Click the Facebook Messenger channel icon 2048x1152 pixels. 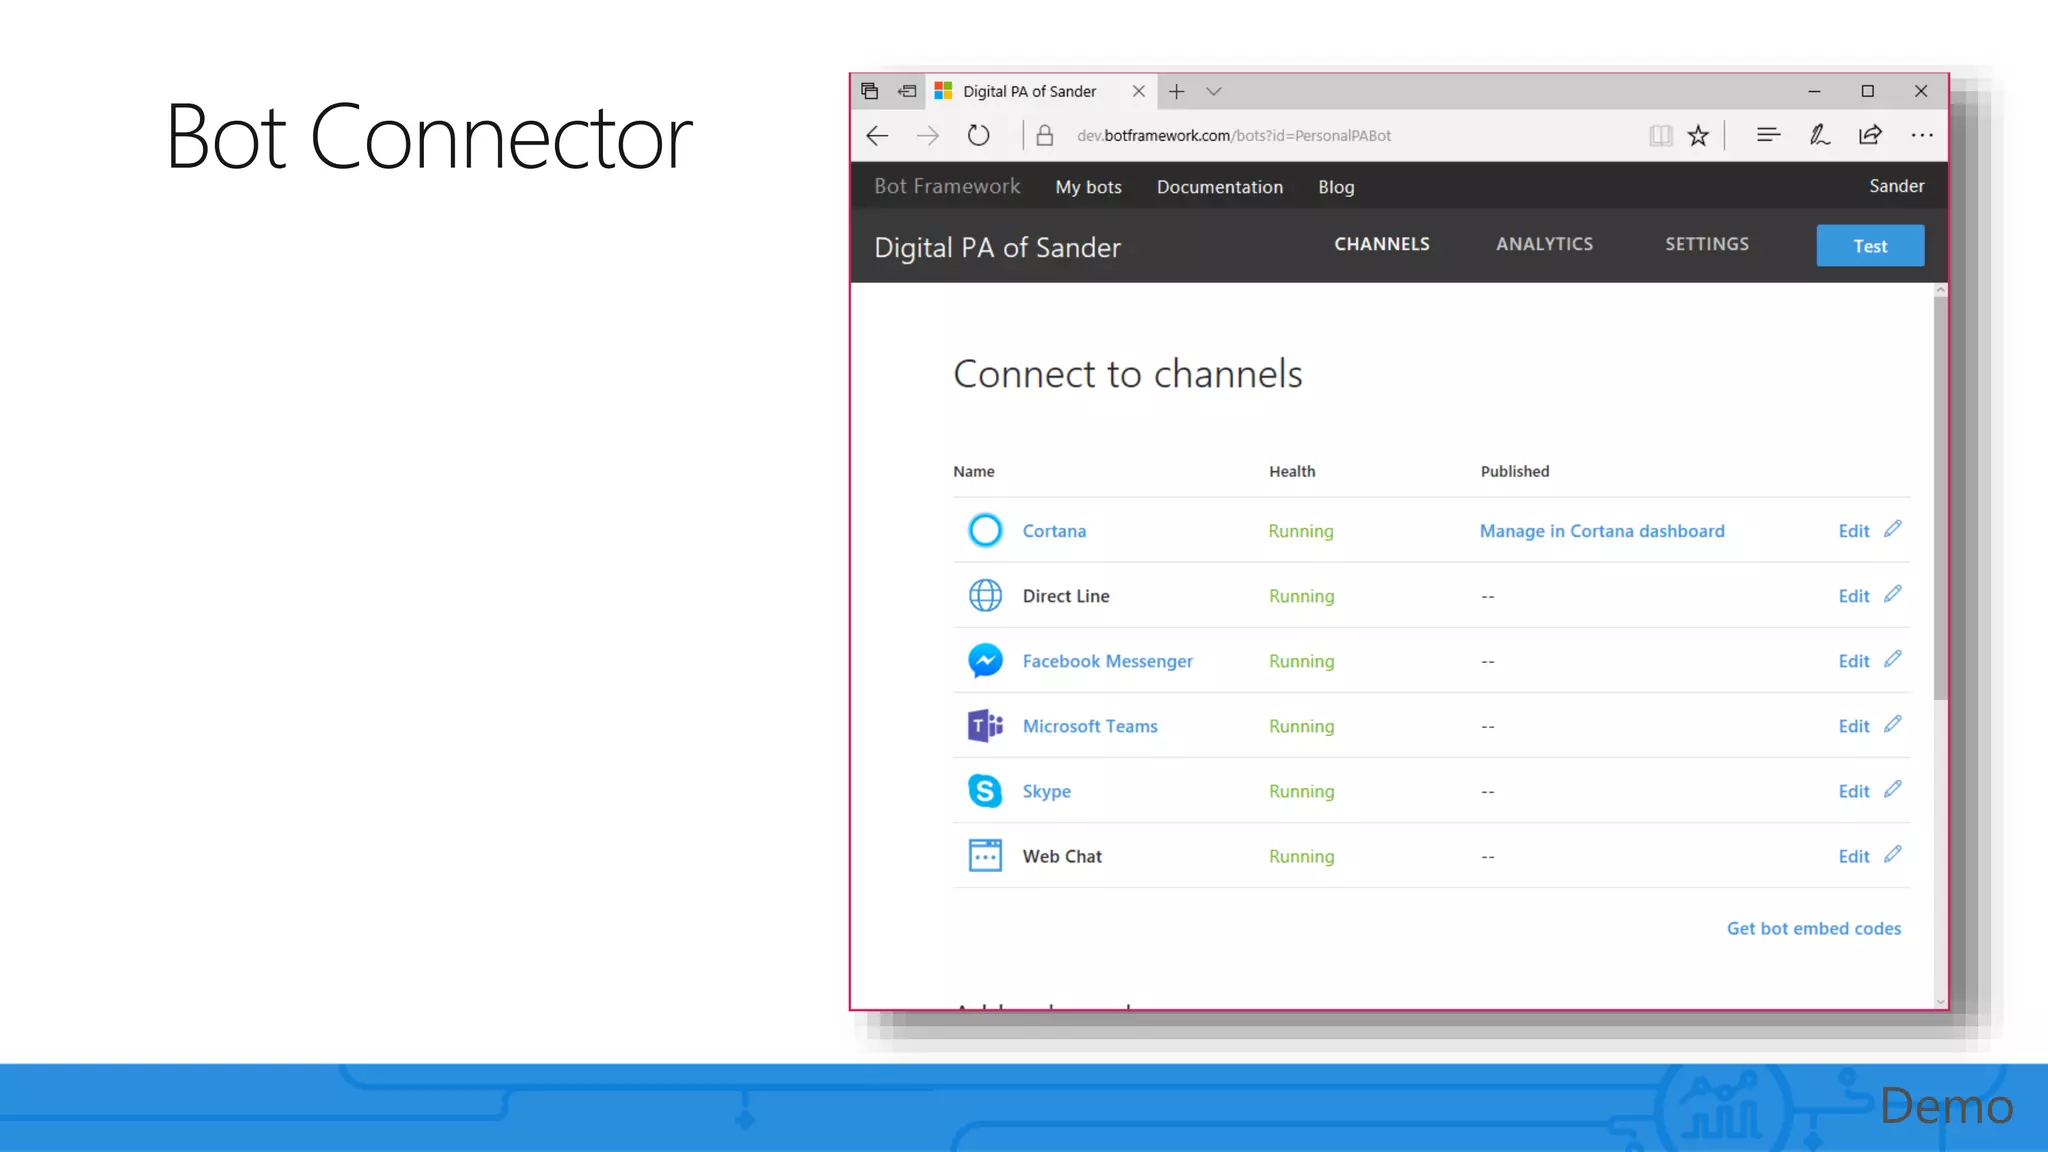[985, 660]
